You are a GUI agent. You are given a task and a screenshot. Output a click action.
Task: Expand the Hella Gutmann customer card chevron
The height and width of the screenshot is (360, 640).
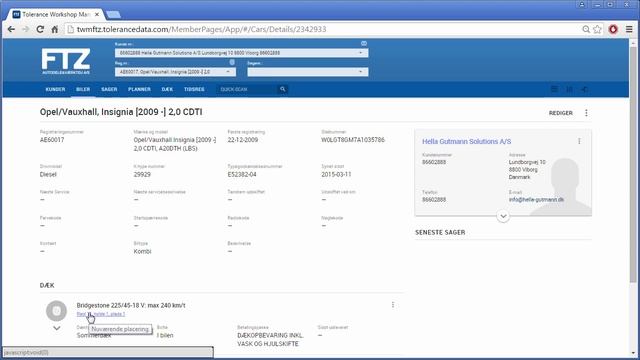[x=503, y=216]
